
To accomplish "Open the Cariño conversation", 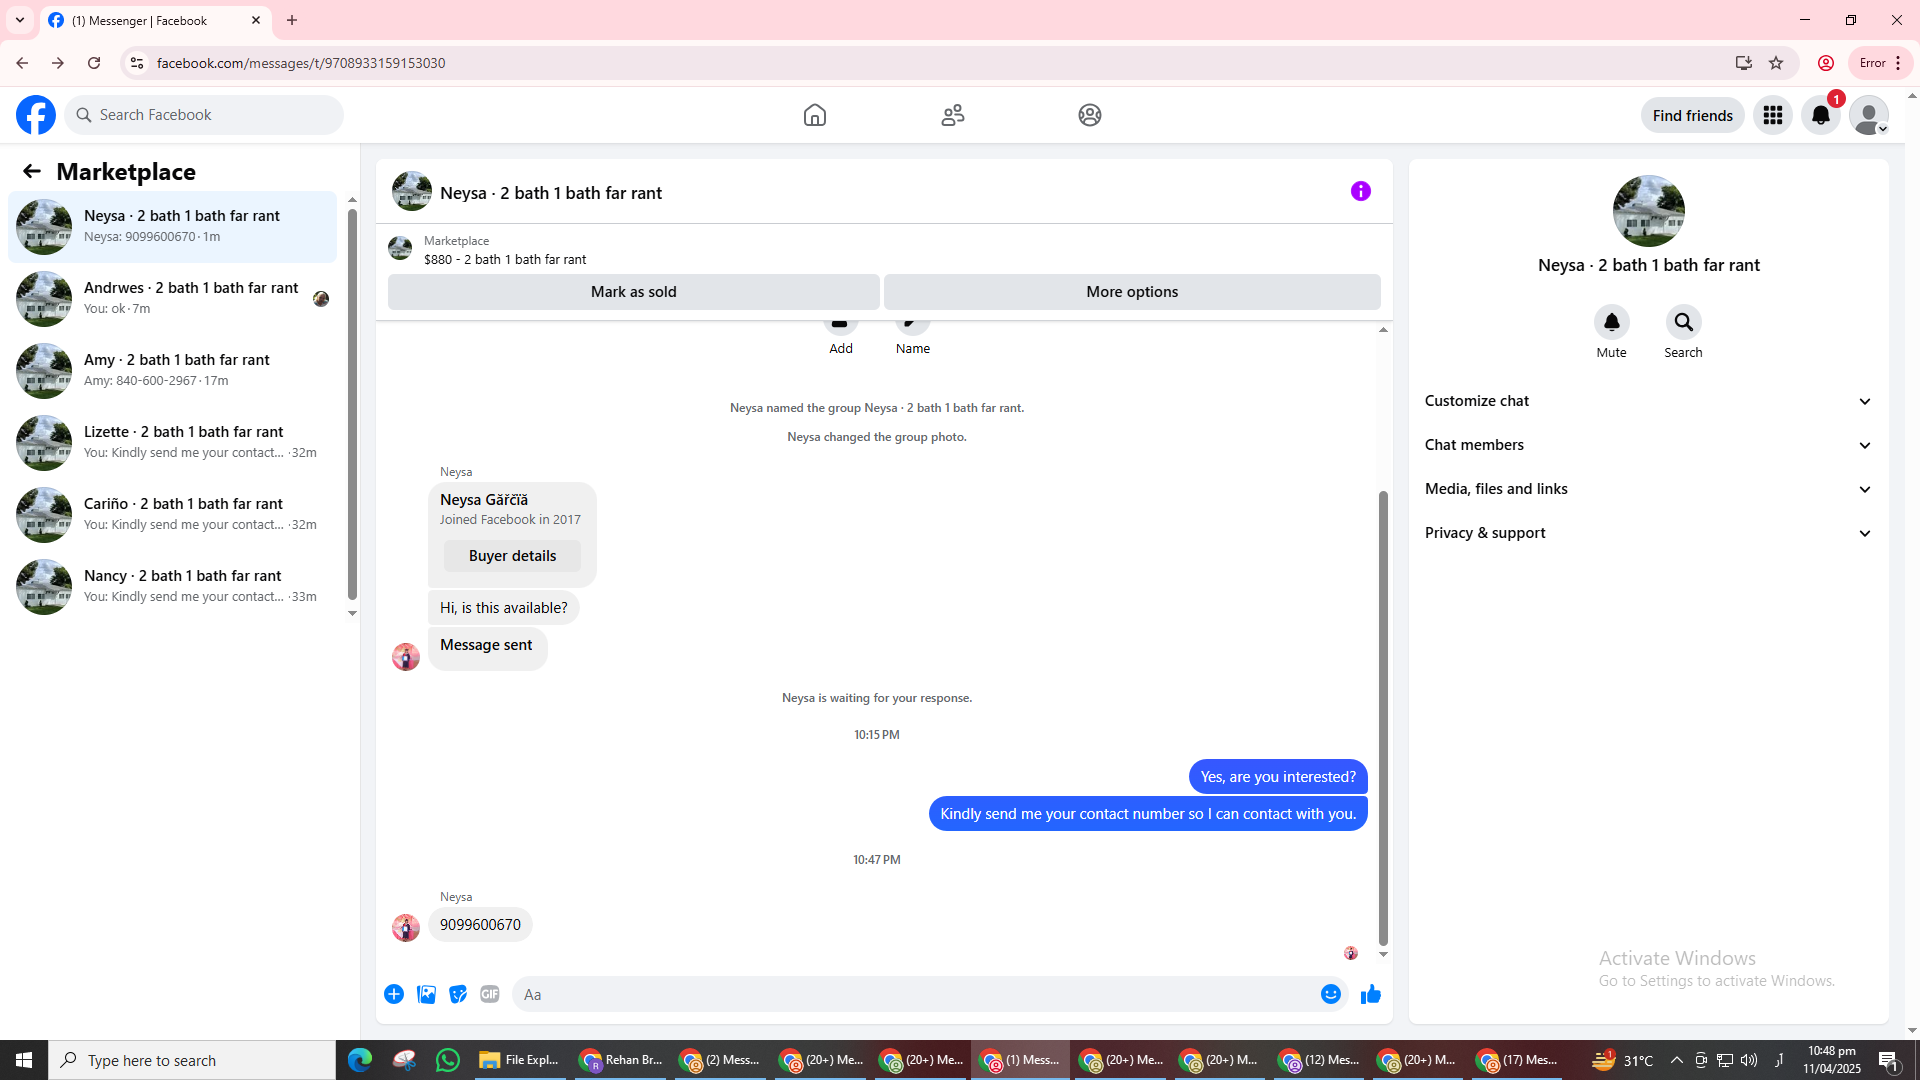I will [173, 515].
